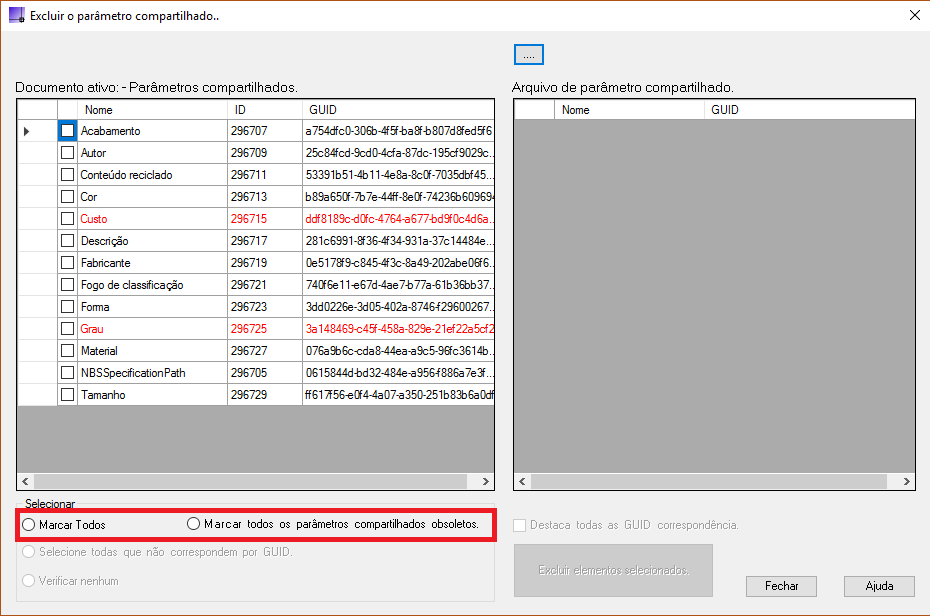Tick Fogo de classificação checkbox
Viewport: 930px width, 616px height.
click(x=68, y=284)
